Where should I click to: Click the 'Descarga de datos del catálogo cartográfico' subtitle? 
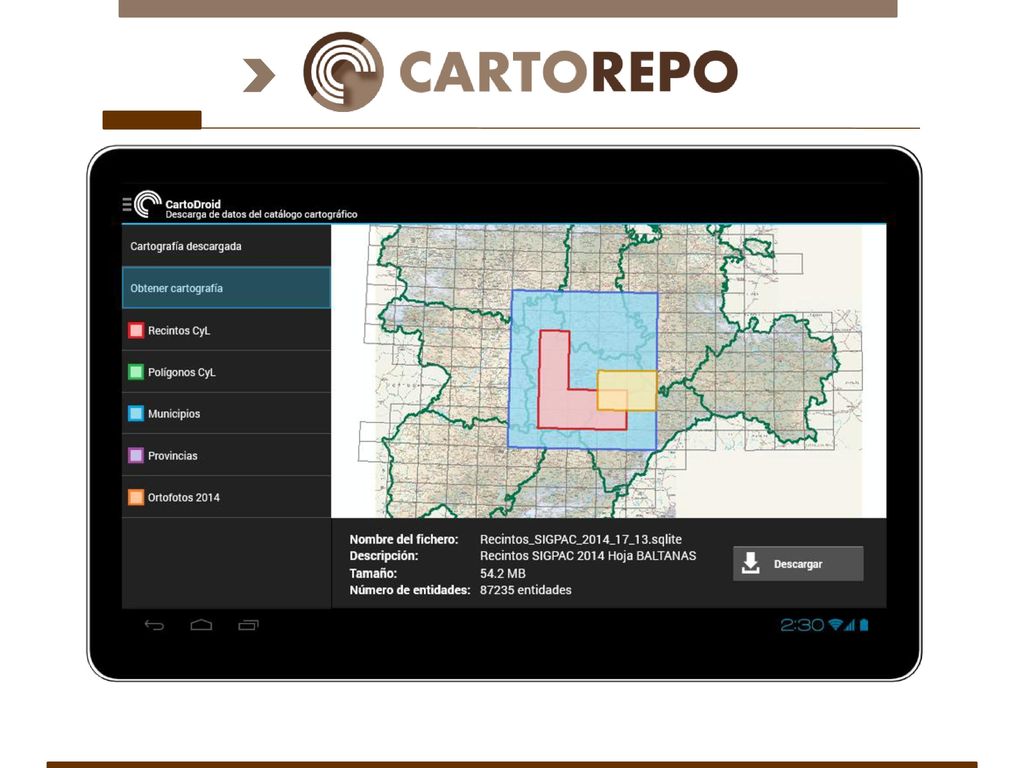tap(261, 214)
